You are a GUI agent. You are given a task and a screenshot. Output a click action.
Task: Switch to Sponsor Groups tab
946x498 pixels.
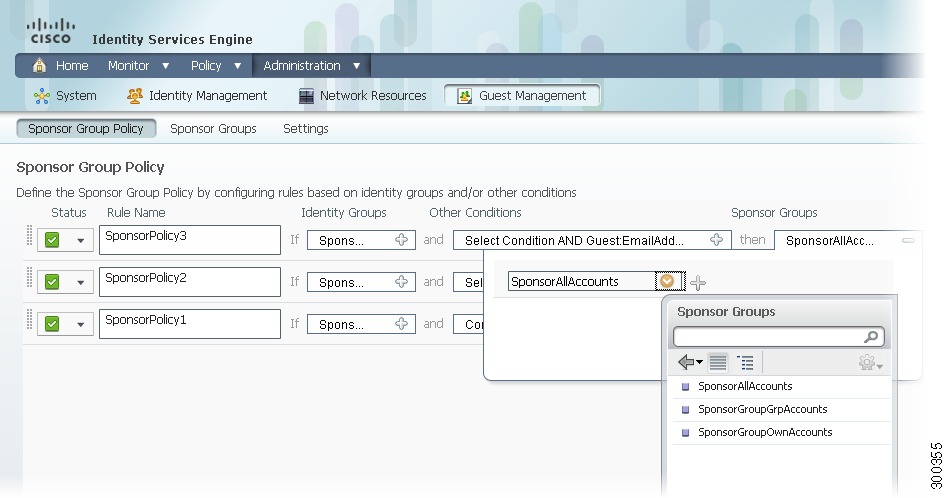click(x=213, y=129)
